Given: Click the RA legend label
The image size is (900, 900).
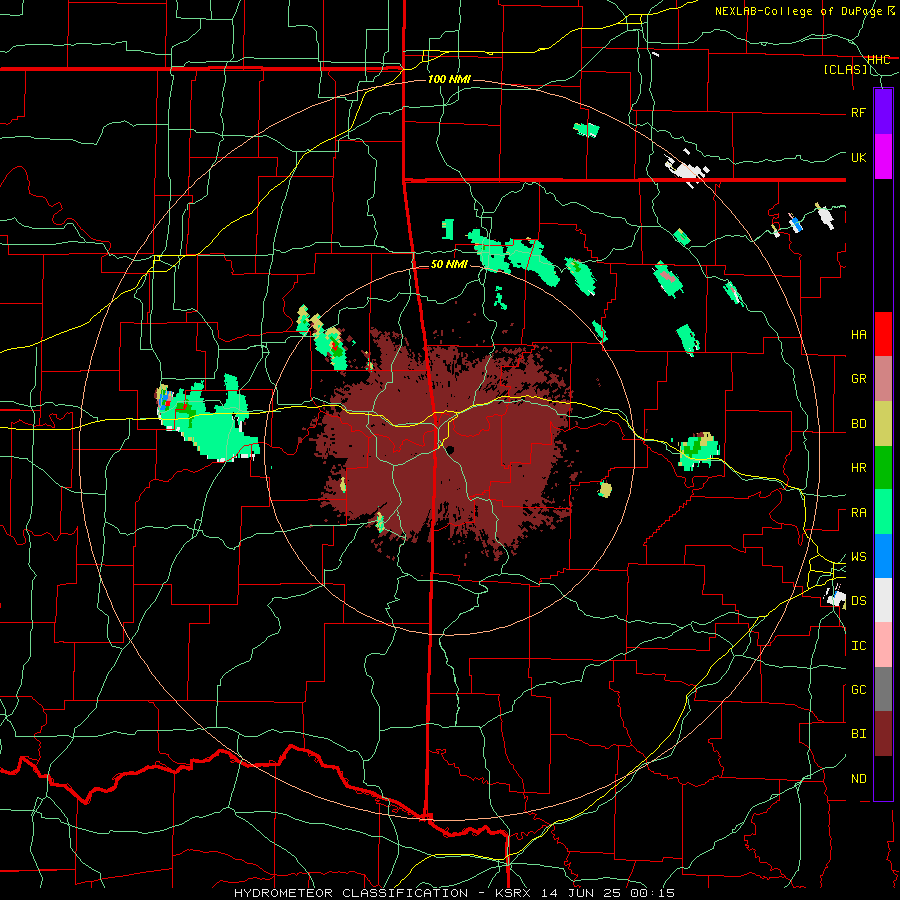Looking at the screenshot, I should coord(859,513).
